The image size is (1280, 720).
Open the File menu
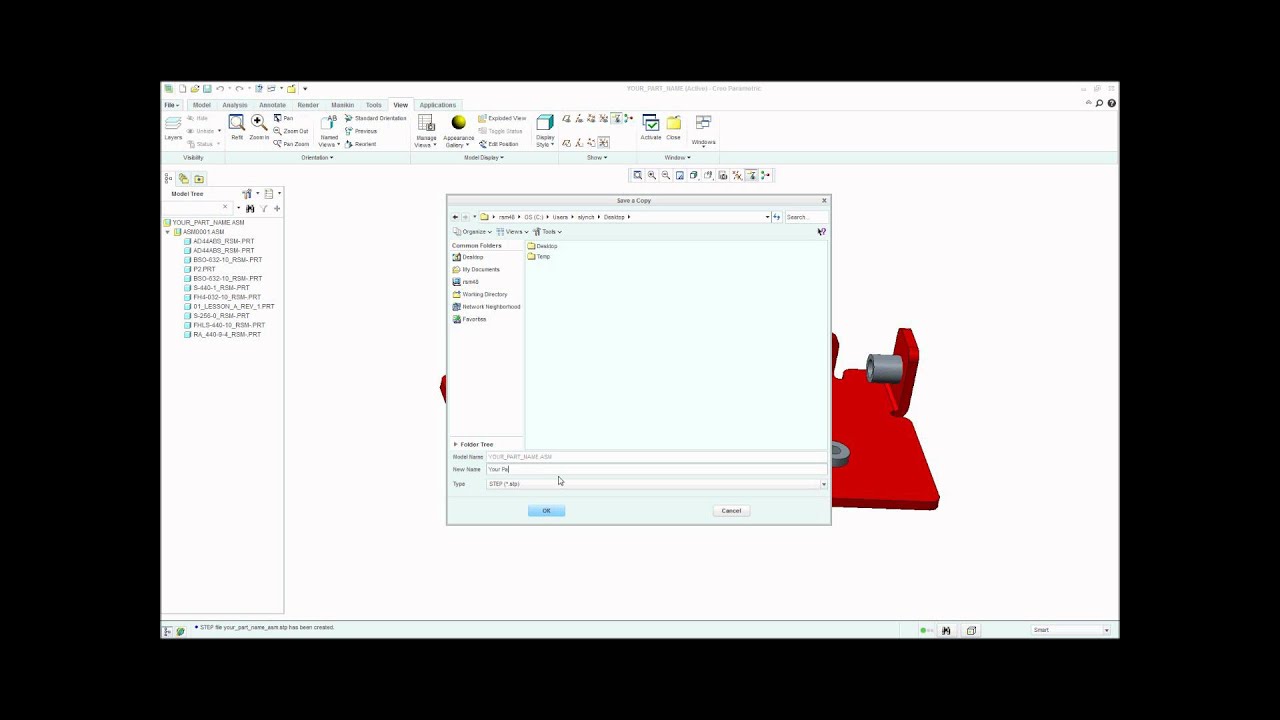pyautogui.click(x=172, y=105)
